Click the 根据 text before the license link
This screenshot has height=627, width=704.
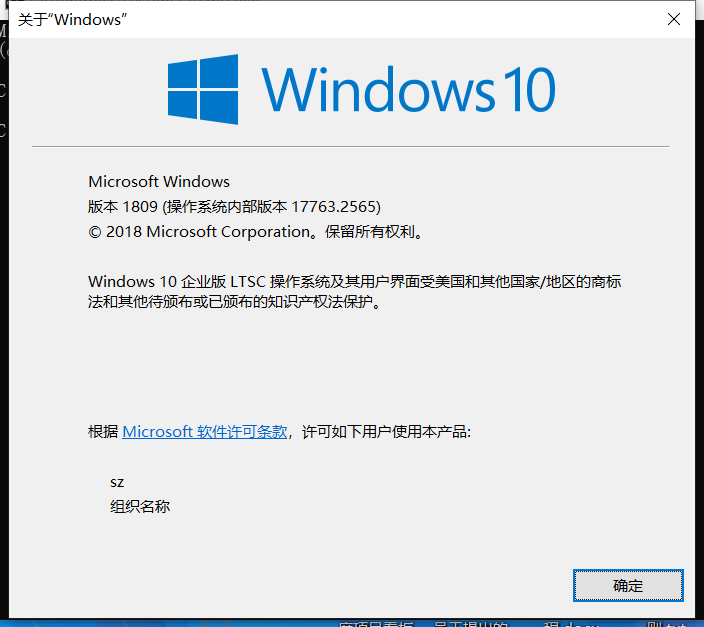click(103, 432)
